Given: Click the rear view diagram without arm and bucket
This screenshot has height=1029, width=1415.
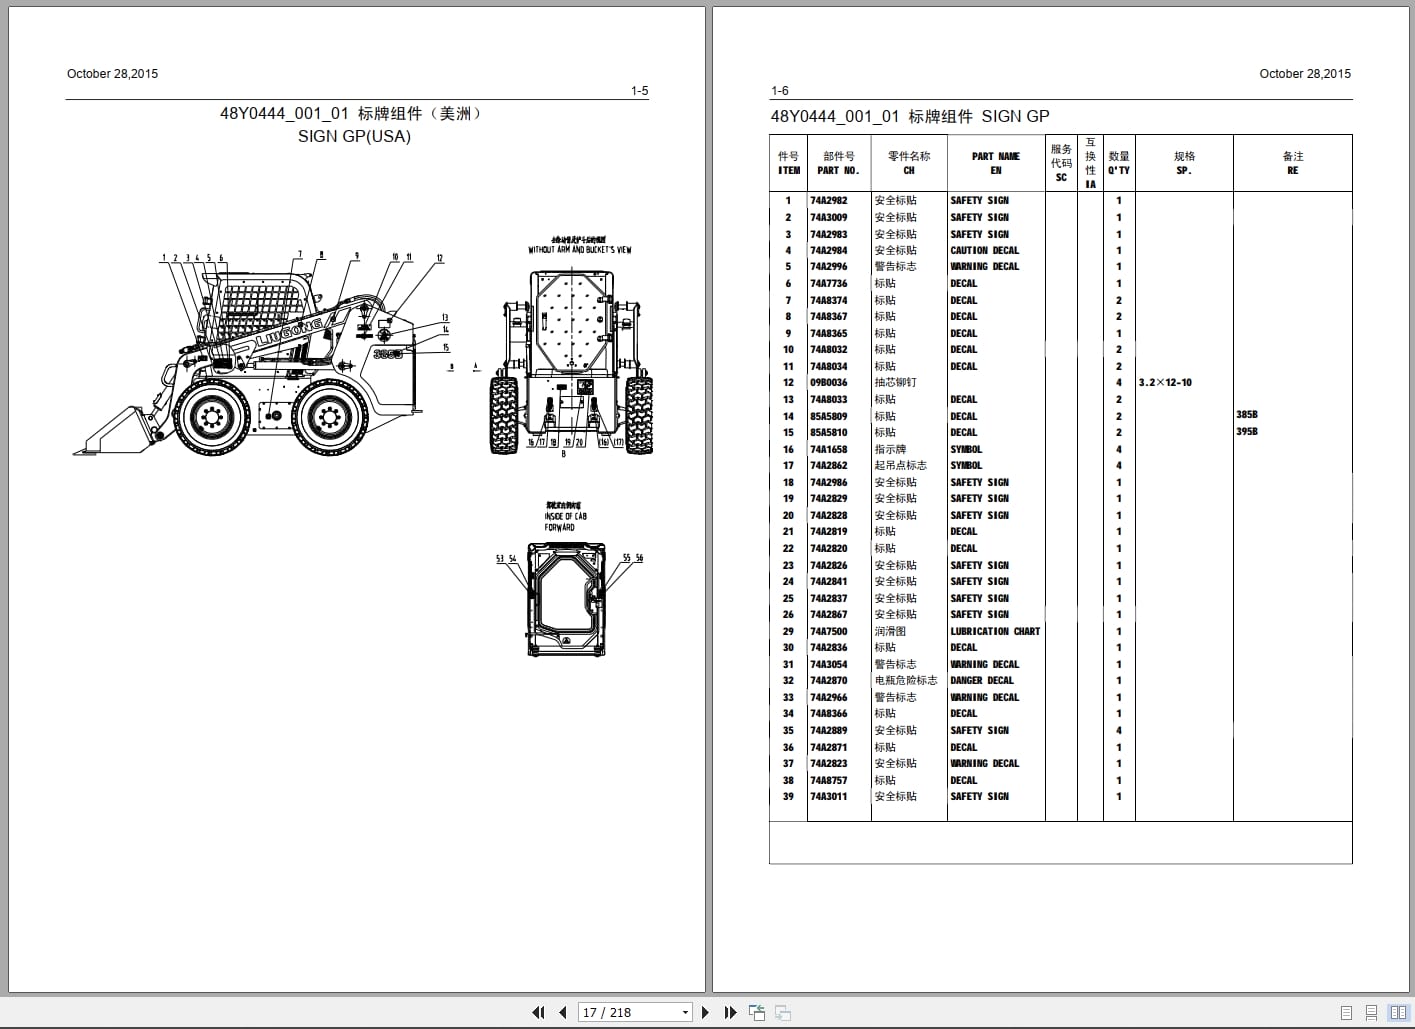Looking at the screenshot, I should (x=571, y=362).
